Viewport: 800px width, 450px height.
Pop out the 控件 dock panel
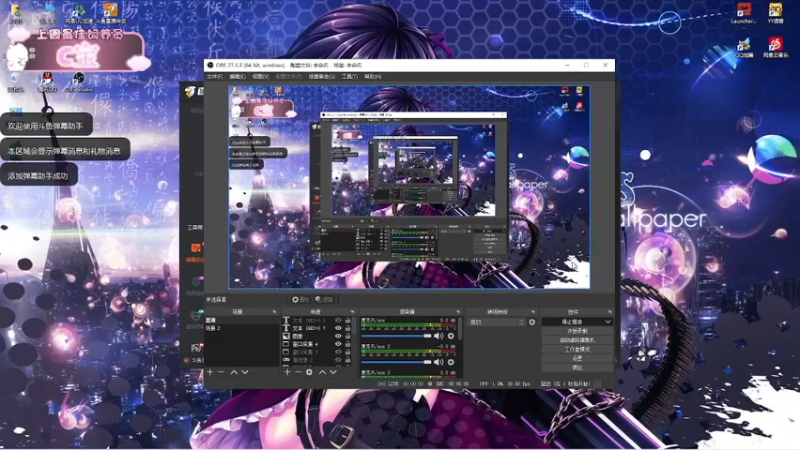coord(610,312)
